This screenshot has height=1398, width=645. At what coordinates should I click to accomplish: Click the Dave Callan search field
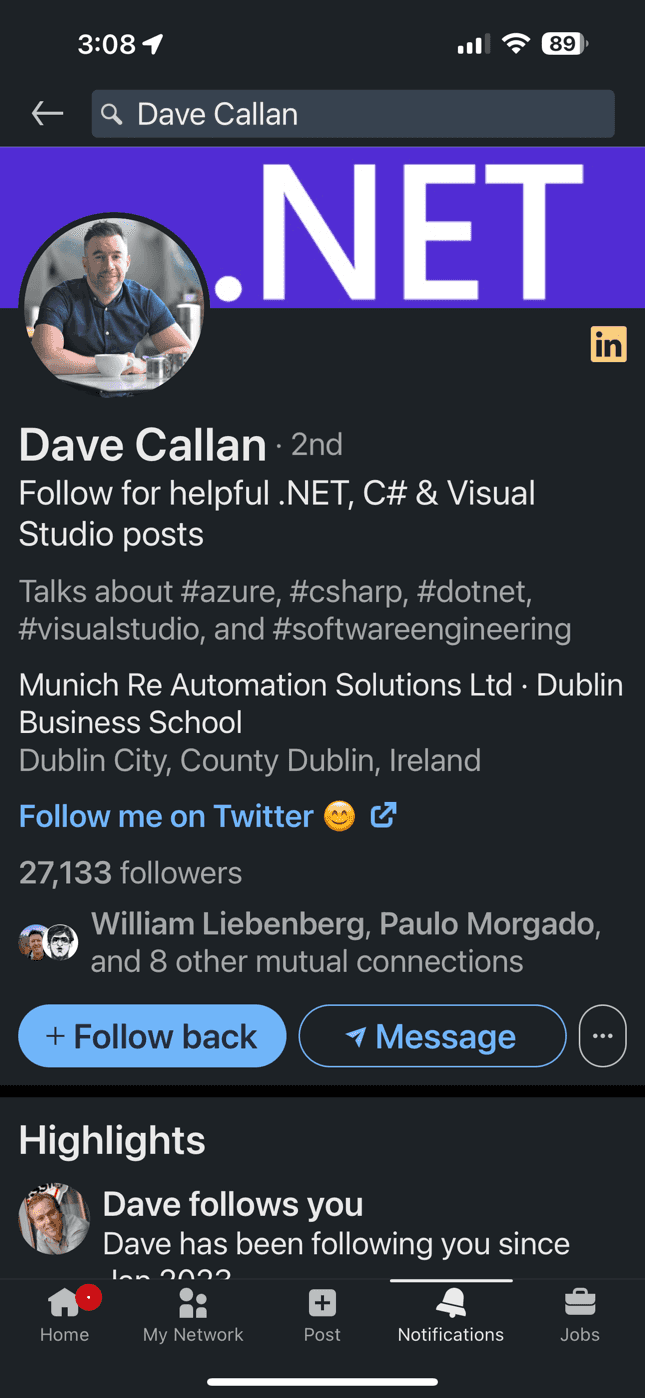(360, 114)
